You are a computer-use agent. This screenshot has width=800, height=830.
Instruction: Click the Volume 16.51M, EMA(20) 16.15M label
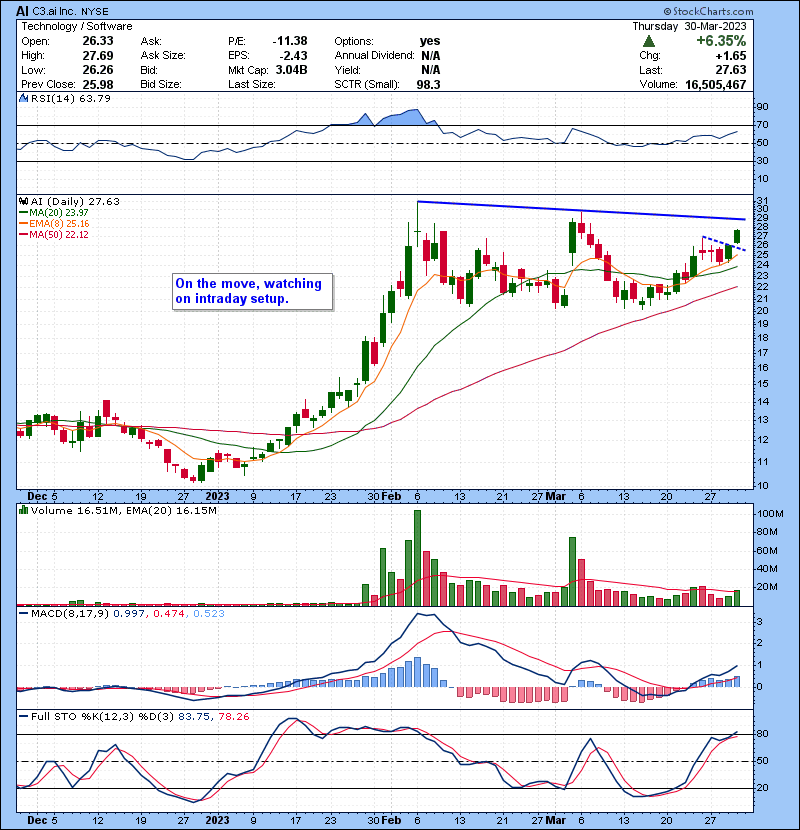tap(124, 510)
